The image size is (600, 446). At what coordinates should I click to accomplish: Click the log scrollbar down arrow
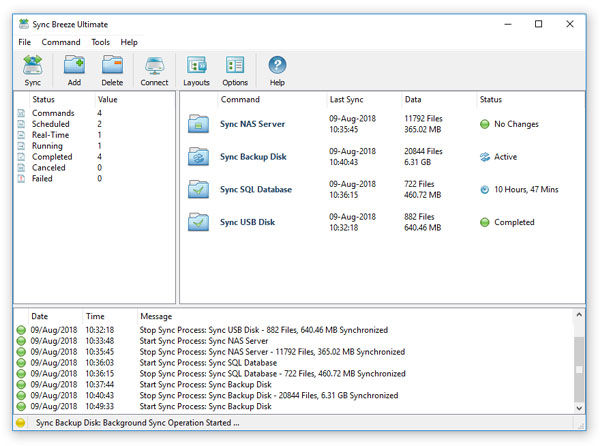pyautogui.click(x=579, y=408)
